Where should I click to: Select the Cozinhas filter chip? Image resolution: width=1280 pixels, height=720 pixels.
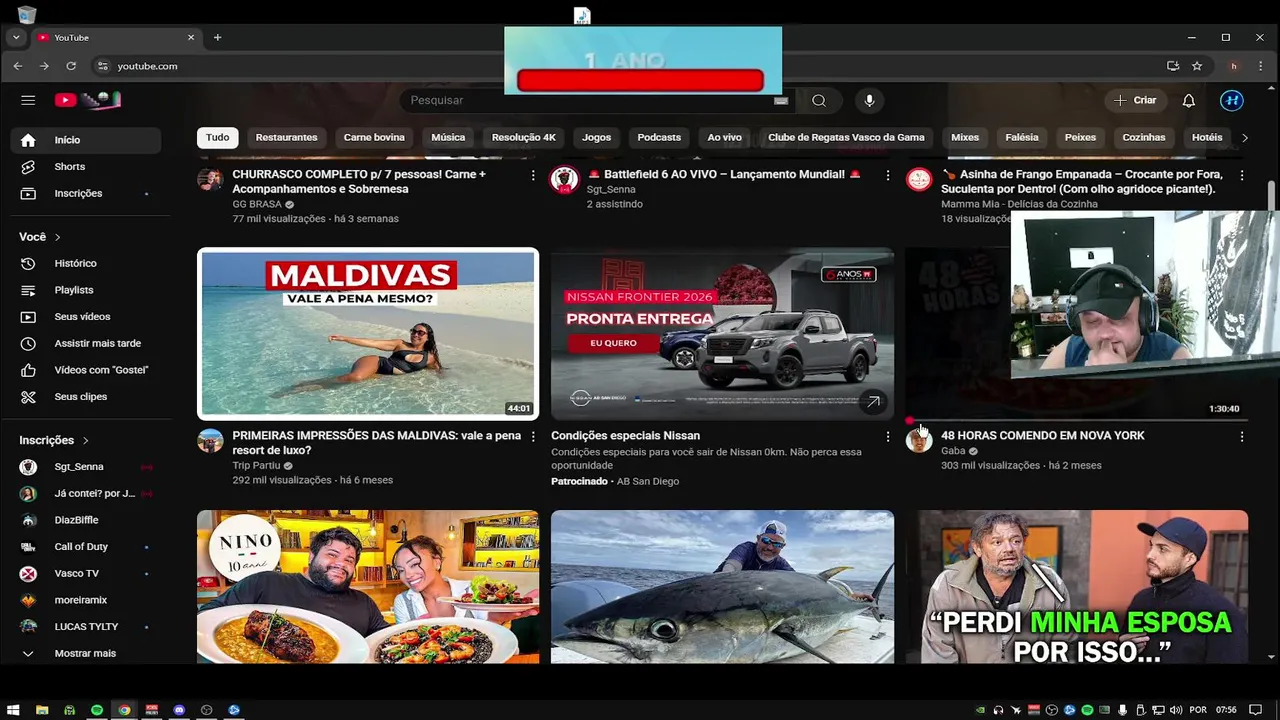[1144, 137]
